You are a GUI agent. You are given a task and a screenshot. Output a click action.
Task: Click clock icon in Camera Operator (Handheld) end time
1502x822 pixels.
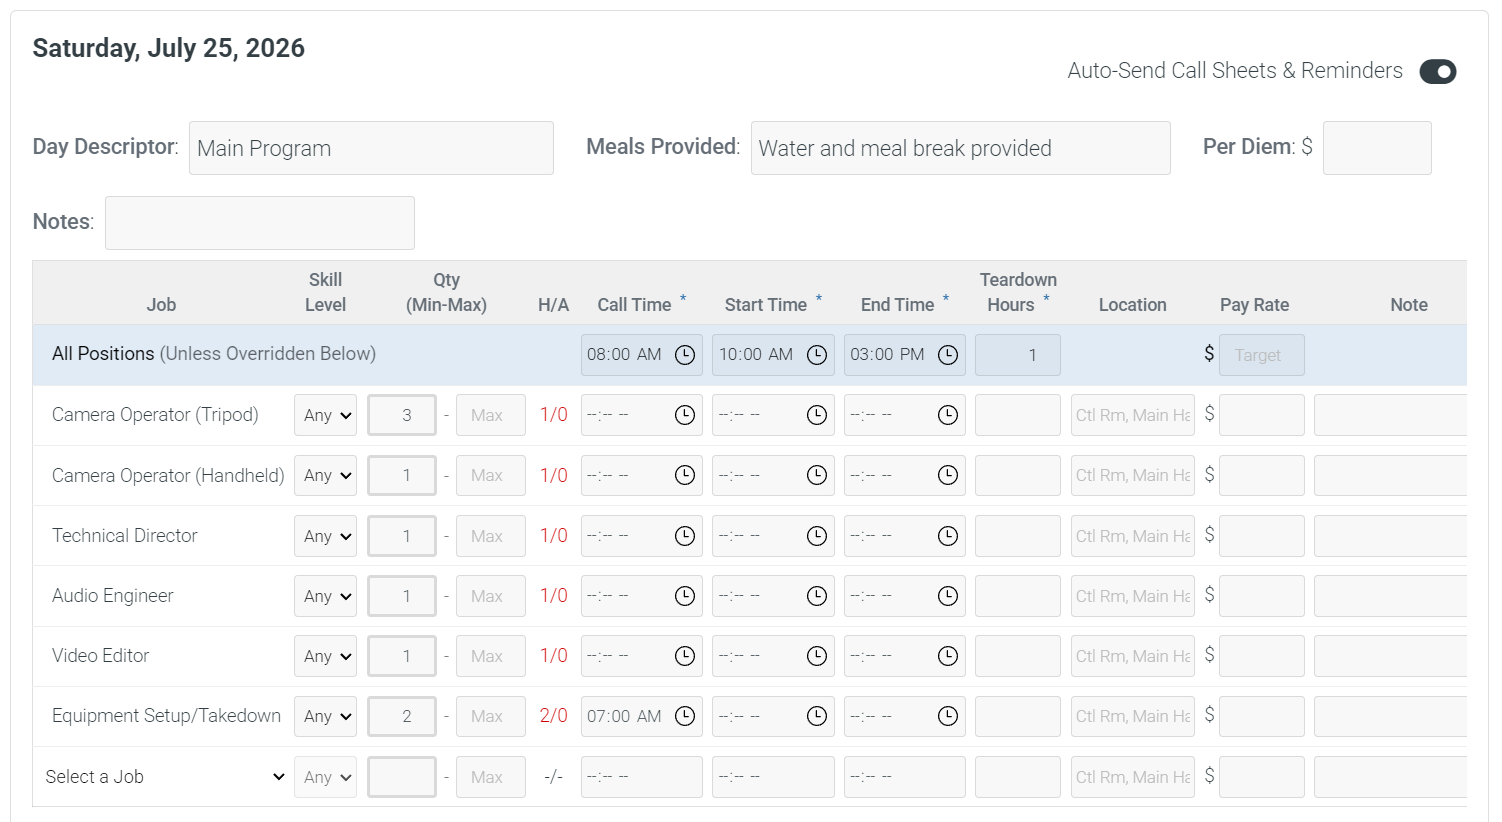pyautogui.click(x=948, y=476)
